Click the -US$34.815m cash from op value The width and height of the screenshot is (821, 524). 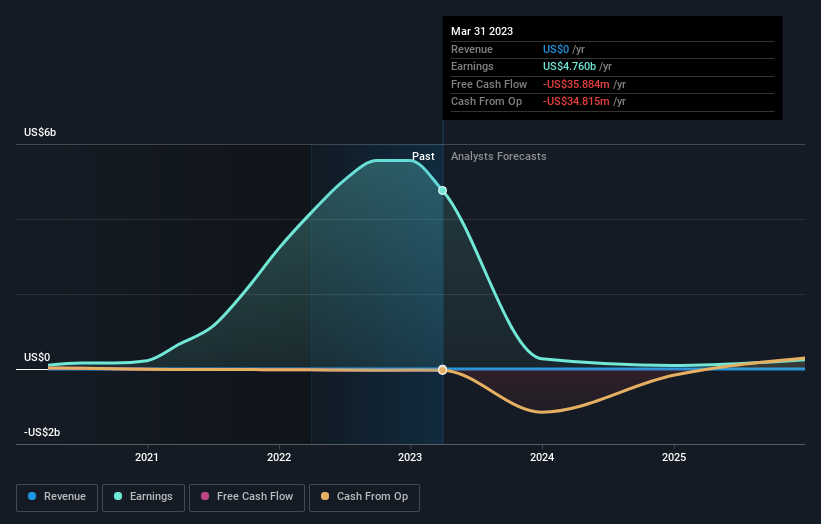tap(576, 102)
